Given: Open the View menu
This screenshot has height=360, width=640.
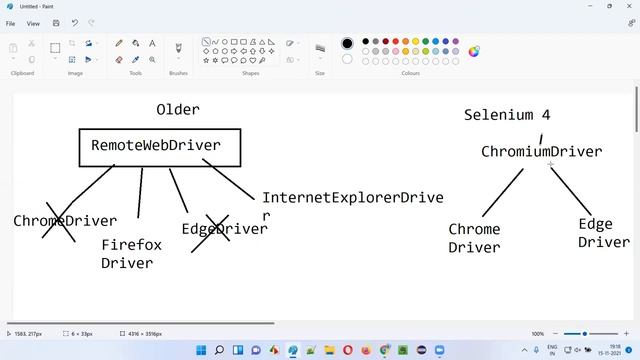Looking at the screenshot, I should point(33,24).
